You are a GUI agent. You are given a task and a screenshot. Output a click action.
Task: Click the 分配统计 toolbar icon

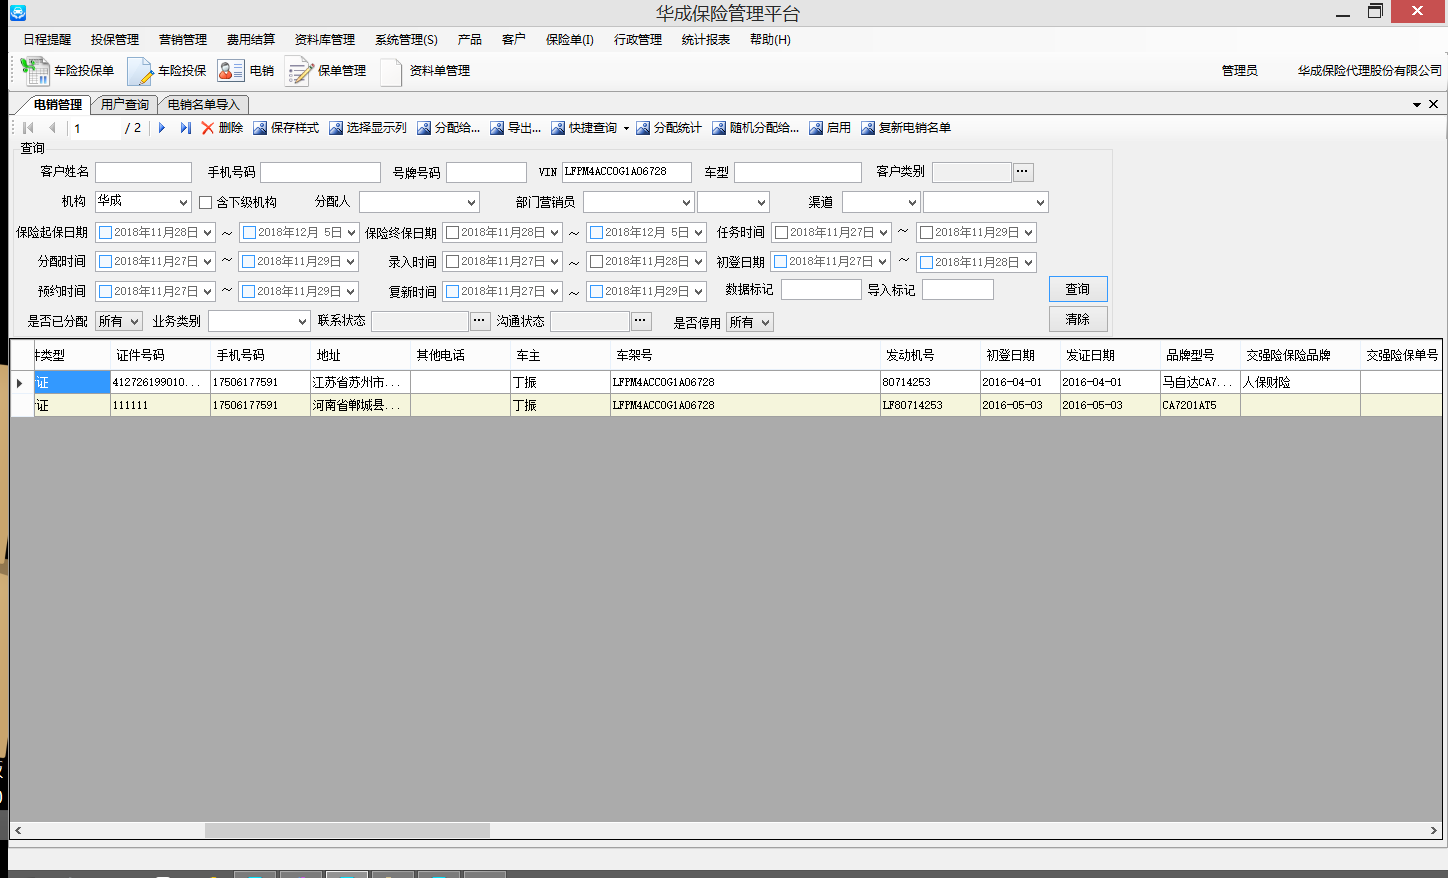(643, 128)
